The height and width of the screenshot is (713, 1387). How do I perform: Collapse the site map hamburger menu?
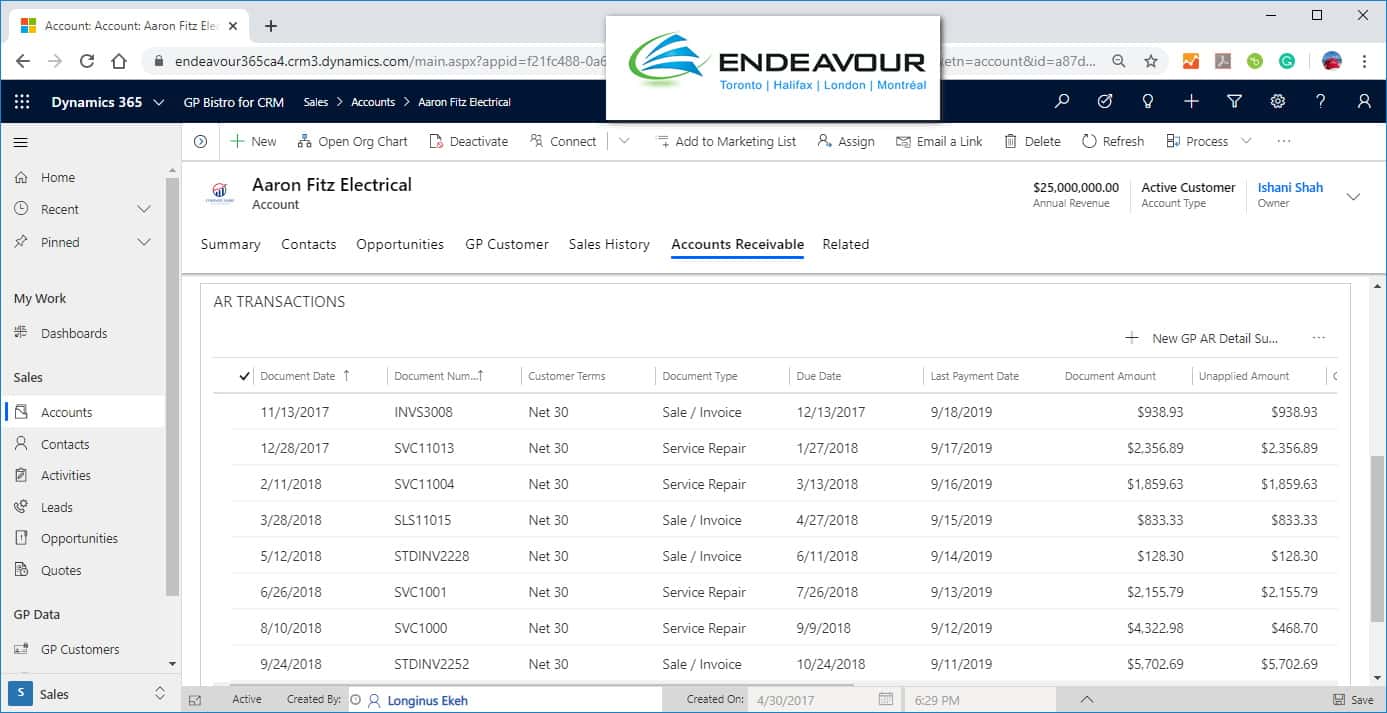click(21, 142)
